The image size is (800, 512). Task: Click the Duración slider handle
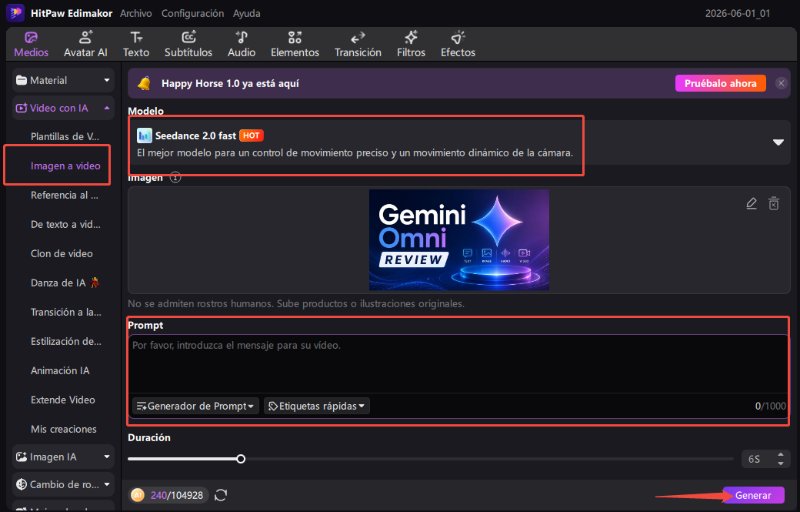coord(241,459)
